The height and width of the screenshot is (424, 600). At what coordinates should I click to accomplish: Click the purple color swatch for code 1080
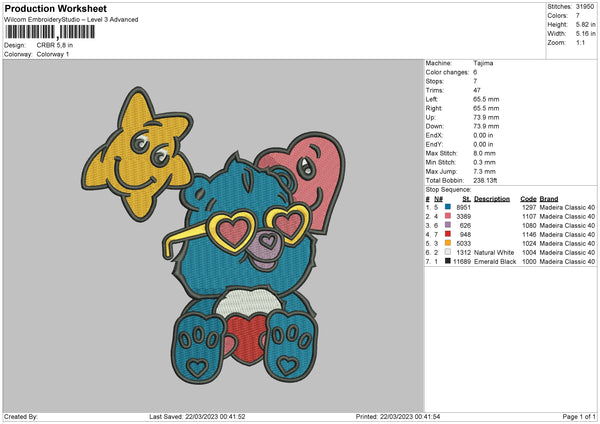pyautogui.click(x=448, y=225)
